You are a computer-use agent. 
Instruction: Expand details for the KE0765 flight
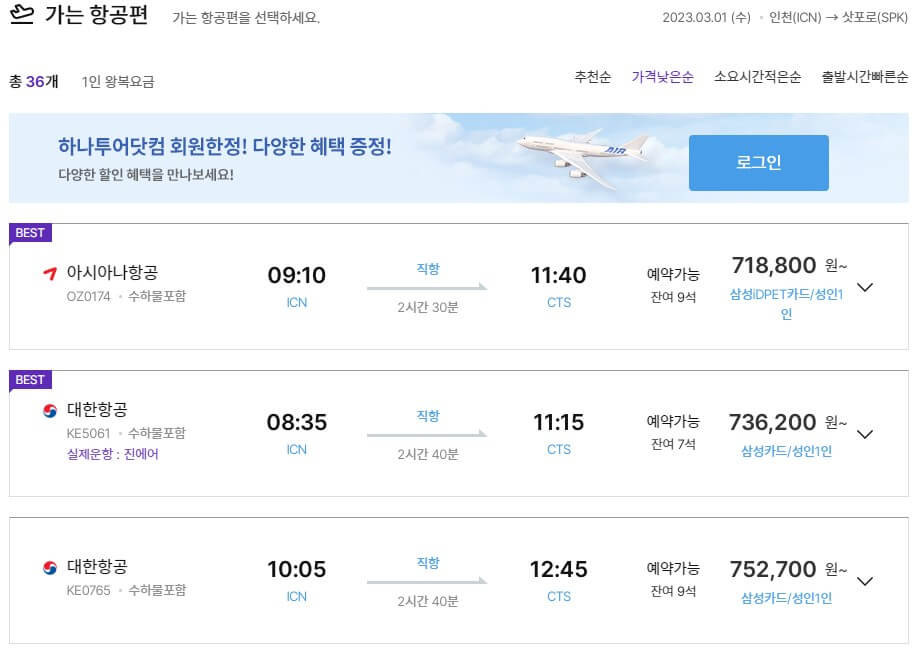click(x=864, y=581)
